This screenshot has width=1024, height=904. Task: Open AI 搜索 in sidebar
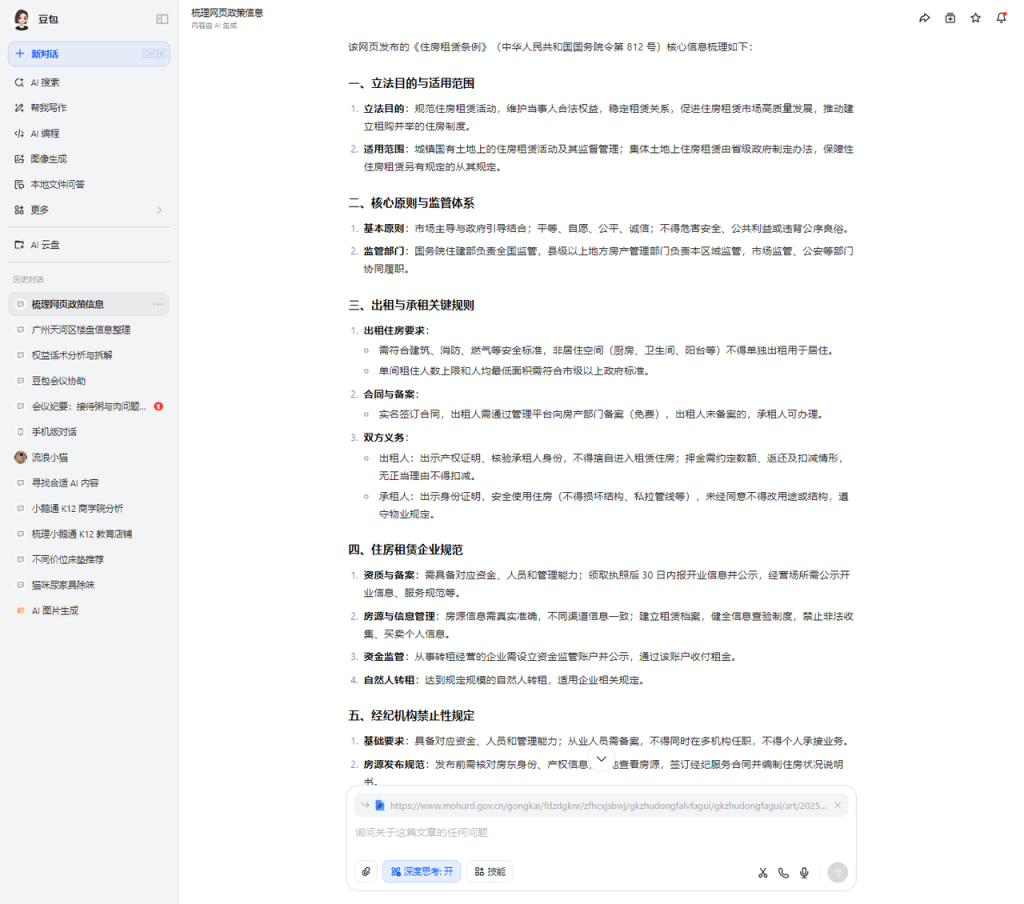[x=89, y=82]
